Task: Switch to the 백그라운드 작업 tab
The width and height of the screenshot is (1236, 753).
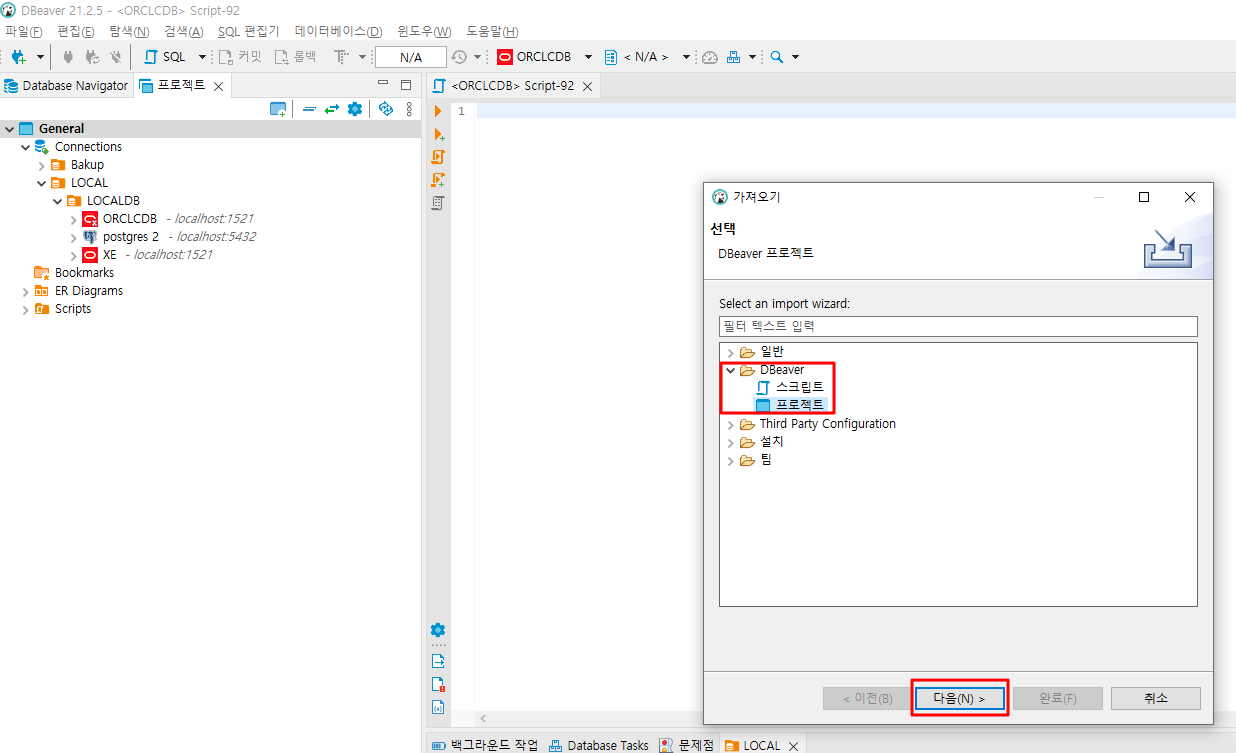Action: click(484, 745)
